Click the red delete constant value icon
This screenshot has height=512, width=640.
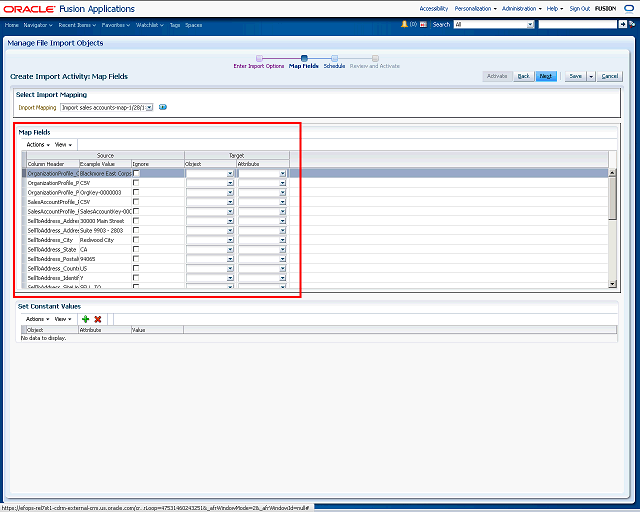point(98,319)
